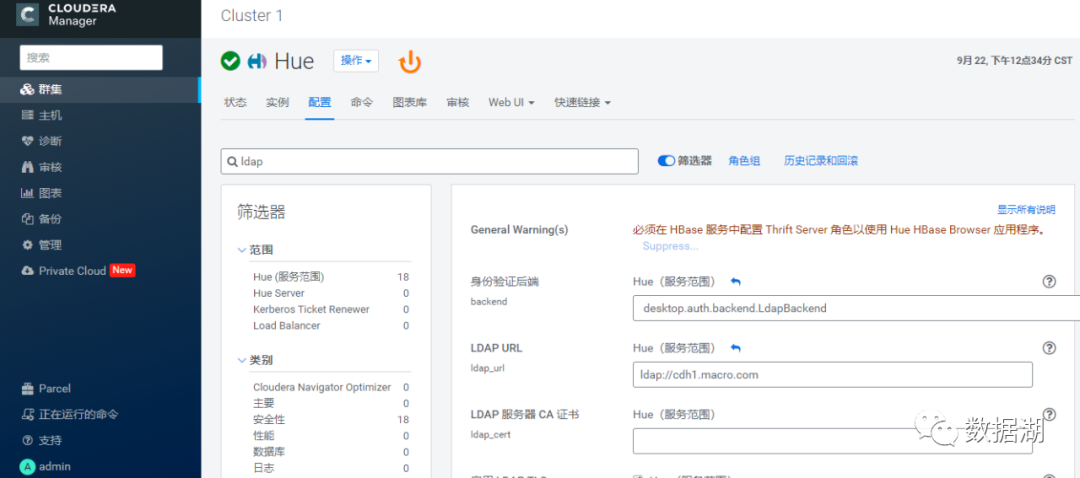Image resolution: width=1080 pixels, height=478 pixels.
Task: Filter by 日志 logs category
Action: tap(264, 468)
